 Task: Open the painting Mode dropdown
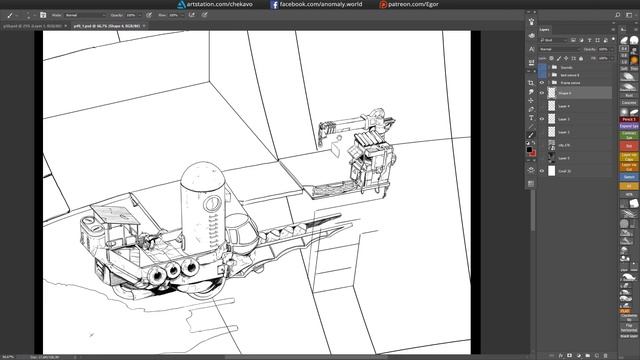coord(85,15)
